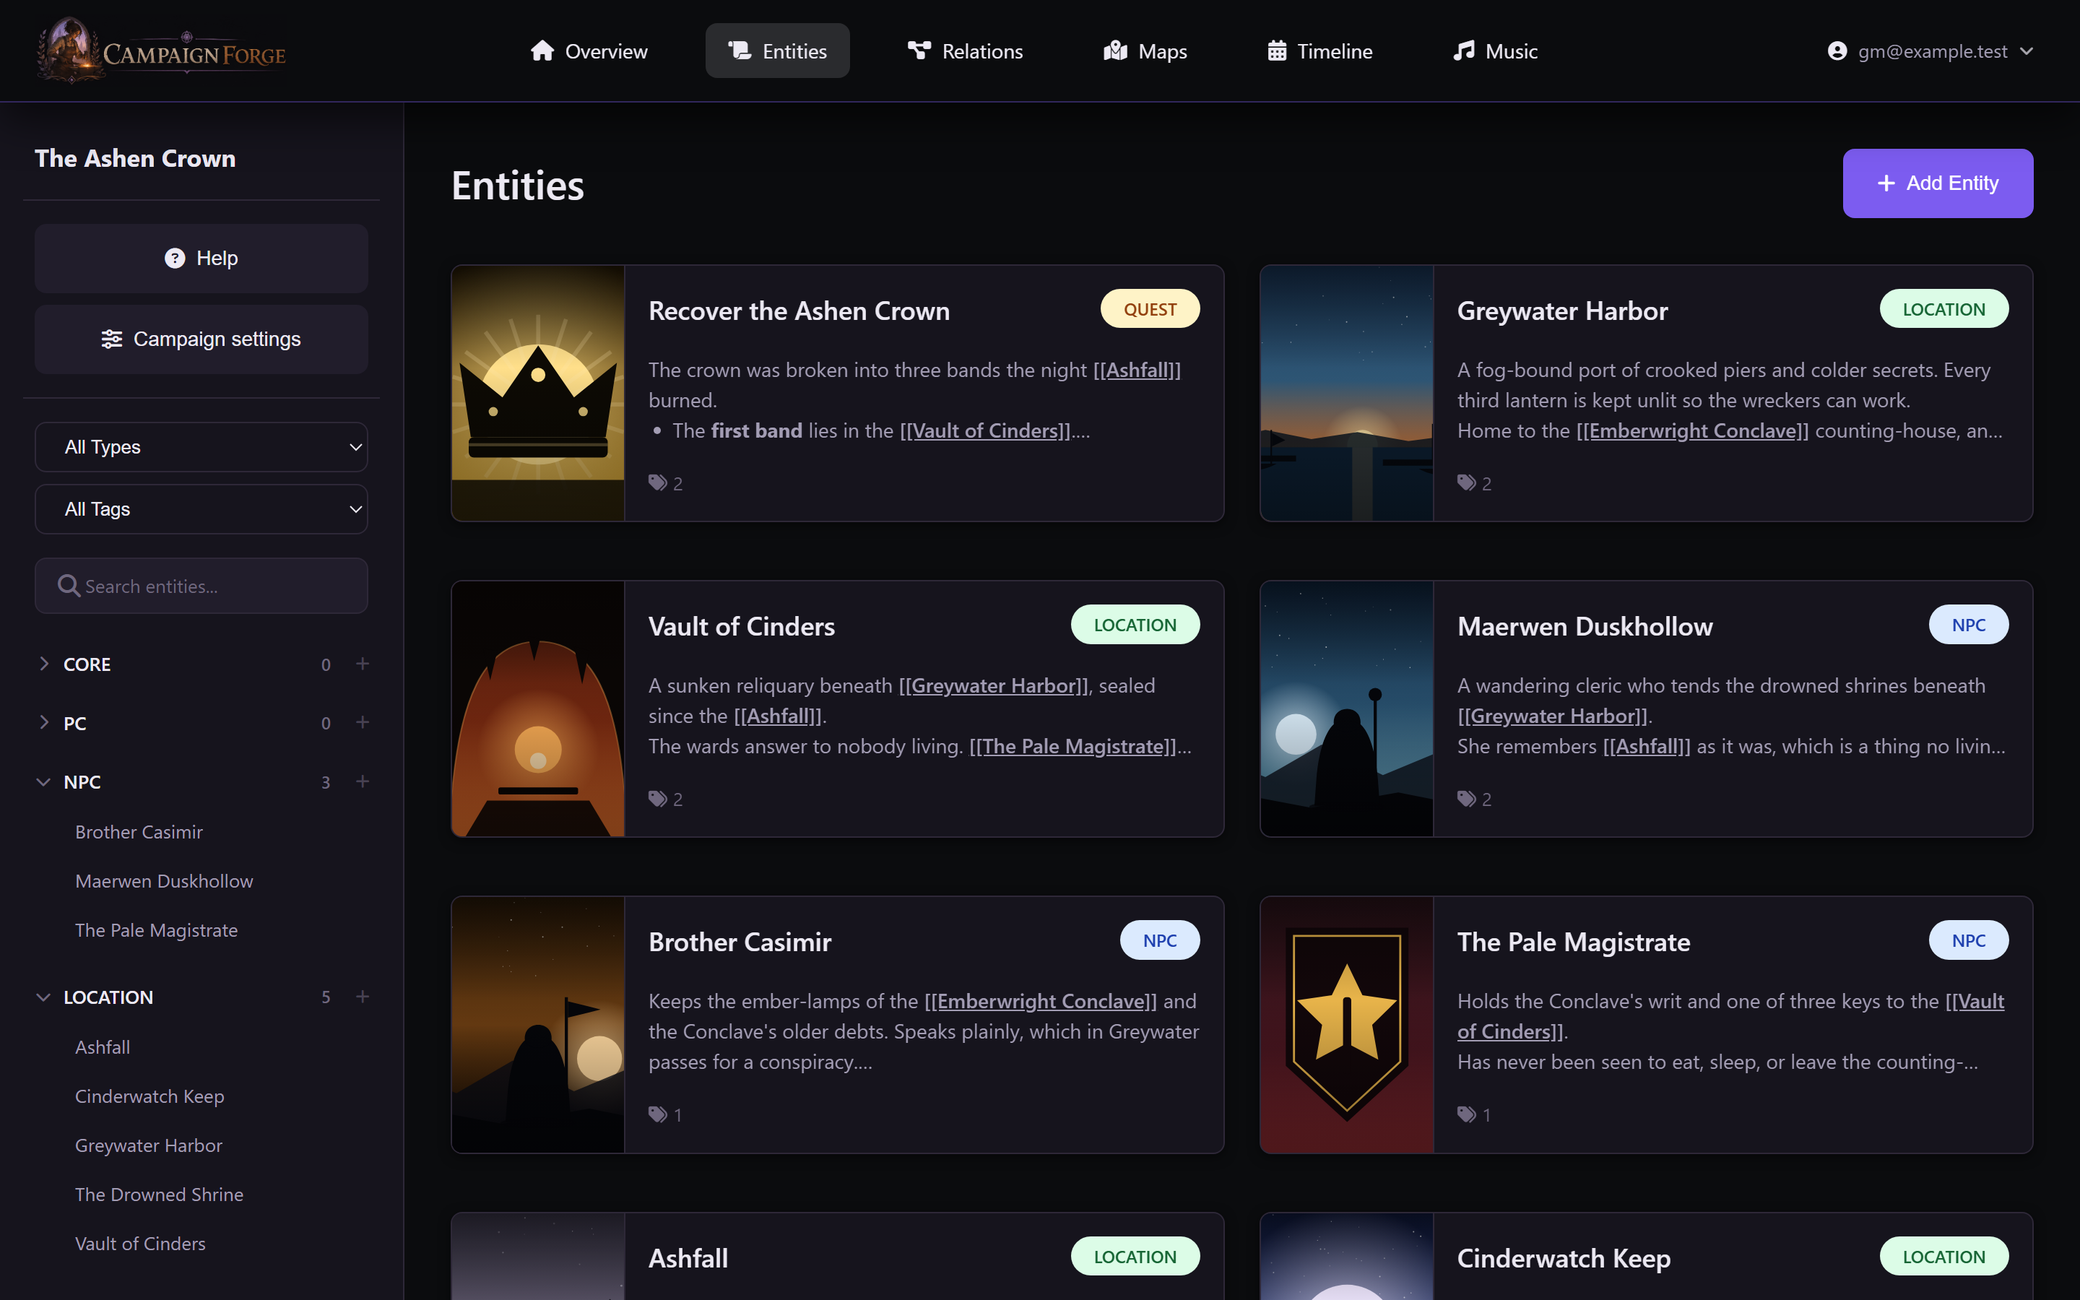Open [[Ashfall]] link in Maerwen Duskhollow card
This screenshot has width=2080, height=1300.
(x=1647, y=746)
